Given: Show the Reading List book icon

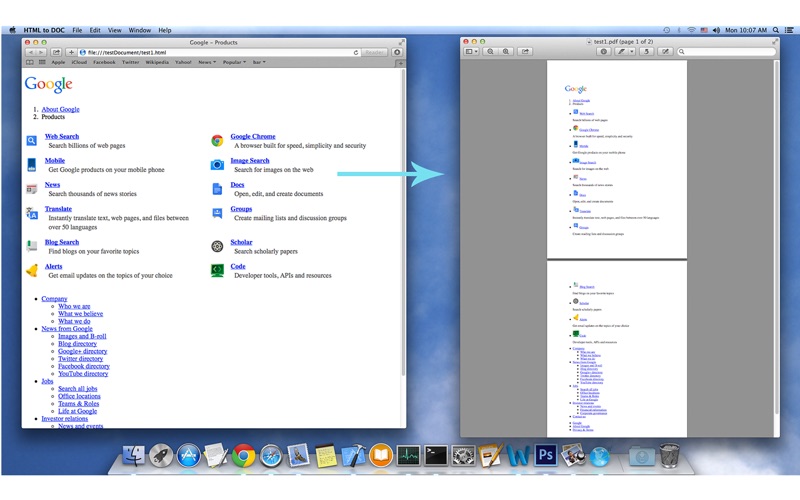Looking at the screenshot, I should click(x=30, y=62).
